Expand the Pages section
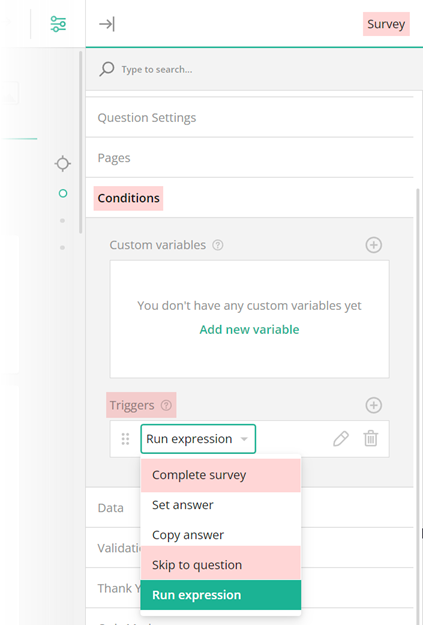 pyautogui.click(x=250, y=158)
